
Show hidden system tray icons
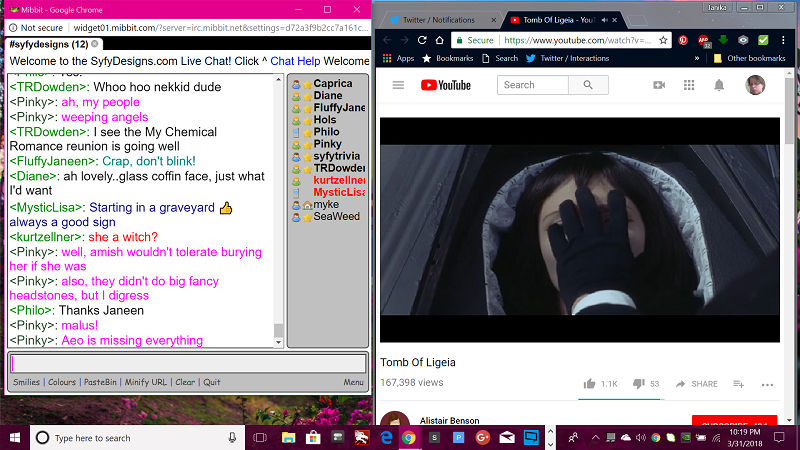[595, 438]
